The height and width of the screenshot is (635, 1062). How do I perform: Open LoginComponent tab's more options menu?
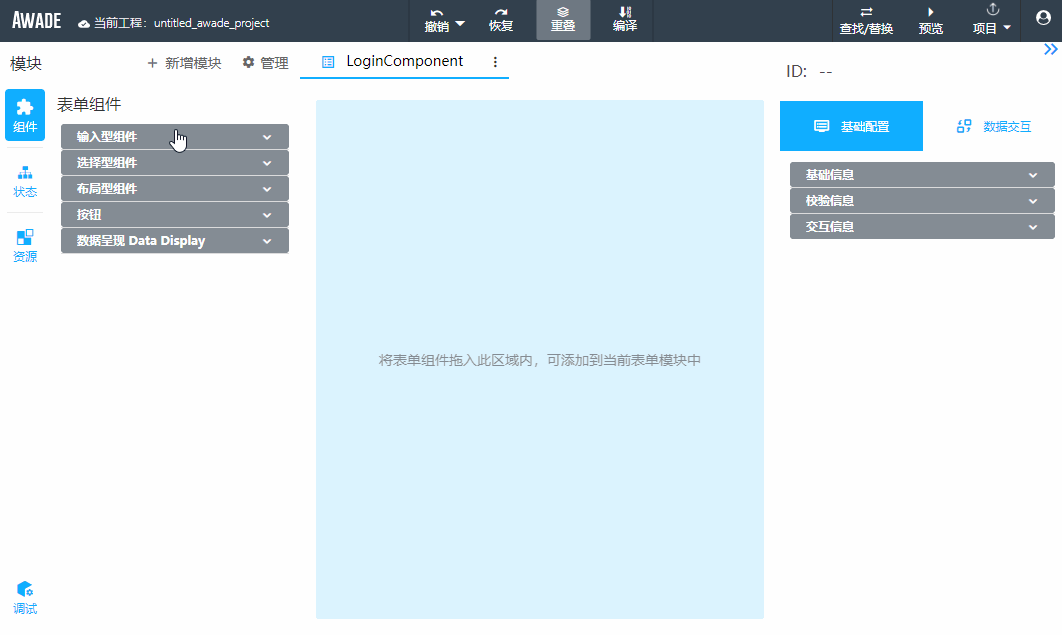coord(495,62)
